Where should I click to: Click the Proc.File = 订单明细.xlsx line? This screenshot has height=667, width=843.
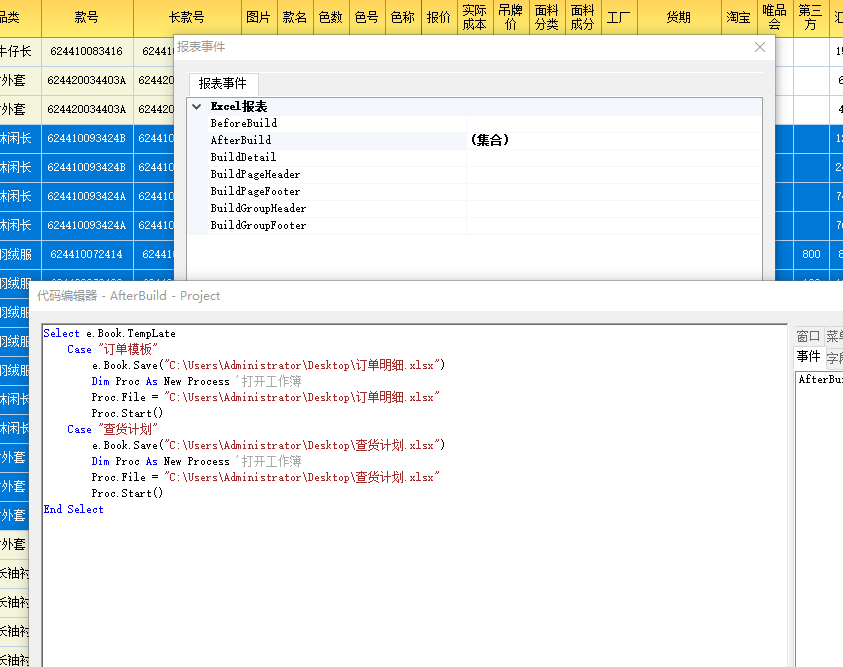coord(266,398)
